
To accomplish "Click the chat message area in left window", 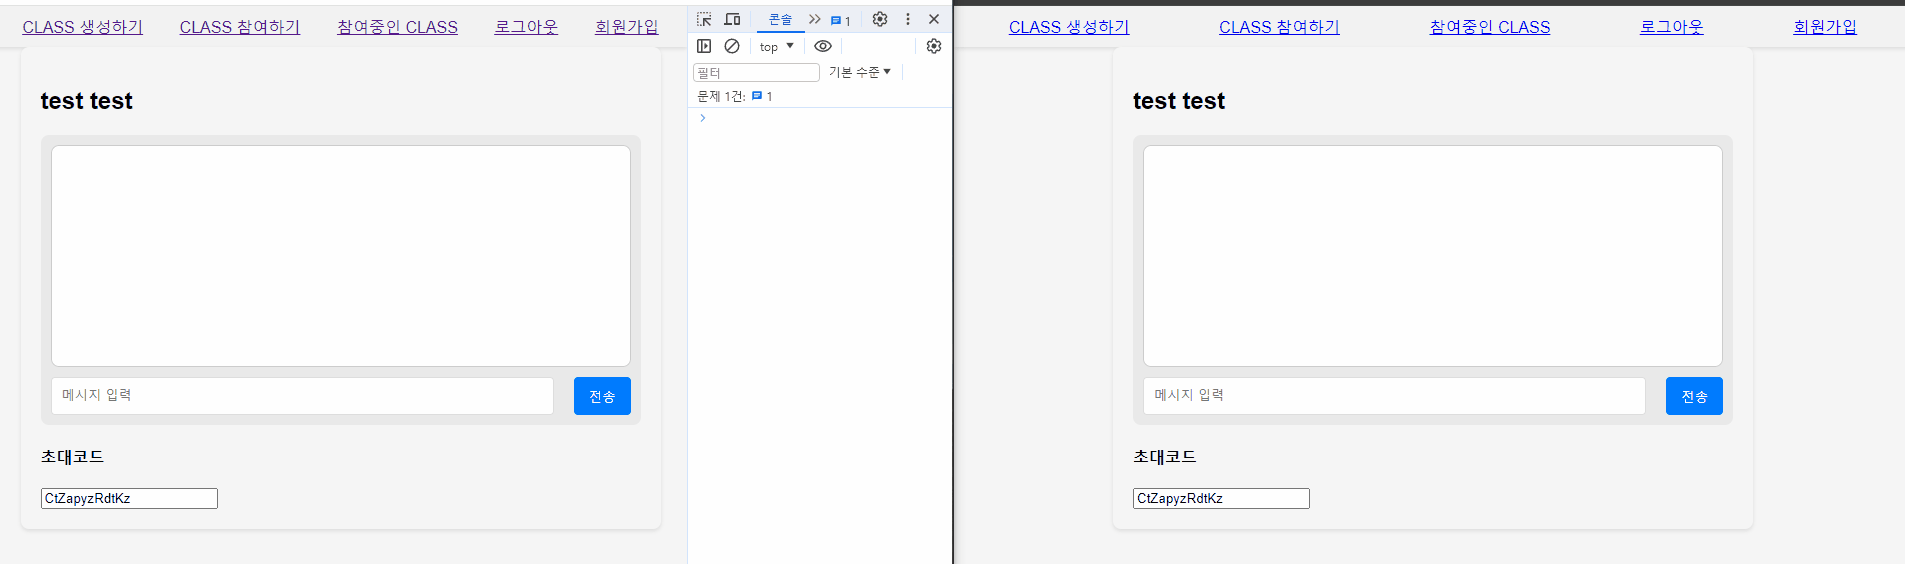I will click(341, 256).
